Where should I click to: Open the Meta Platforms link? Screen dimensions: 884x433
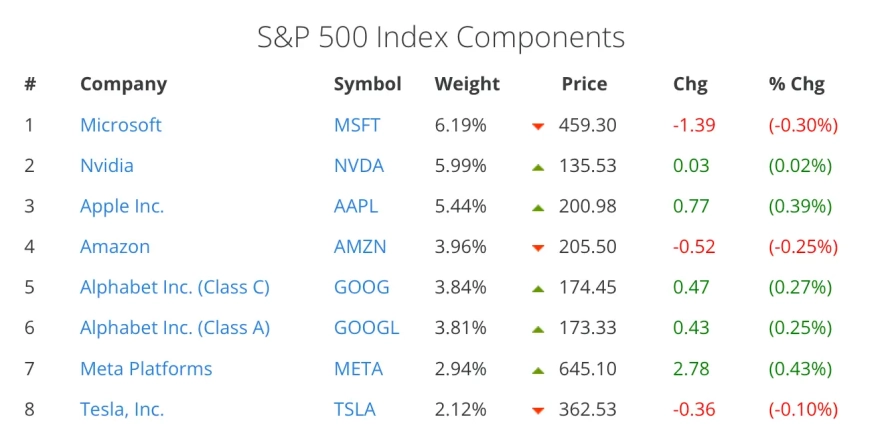[x=146, y=368]
